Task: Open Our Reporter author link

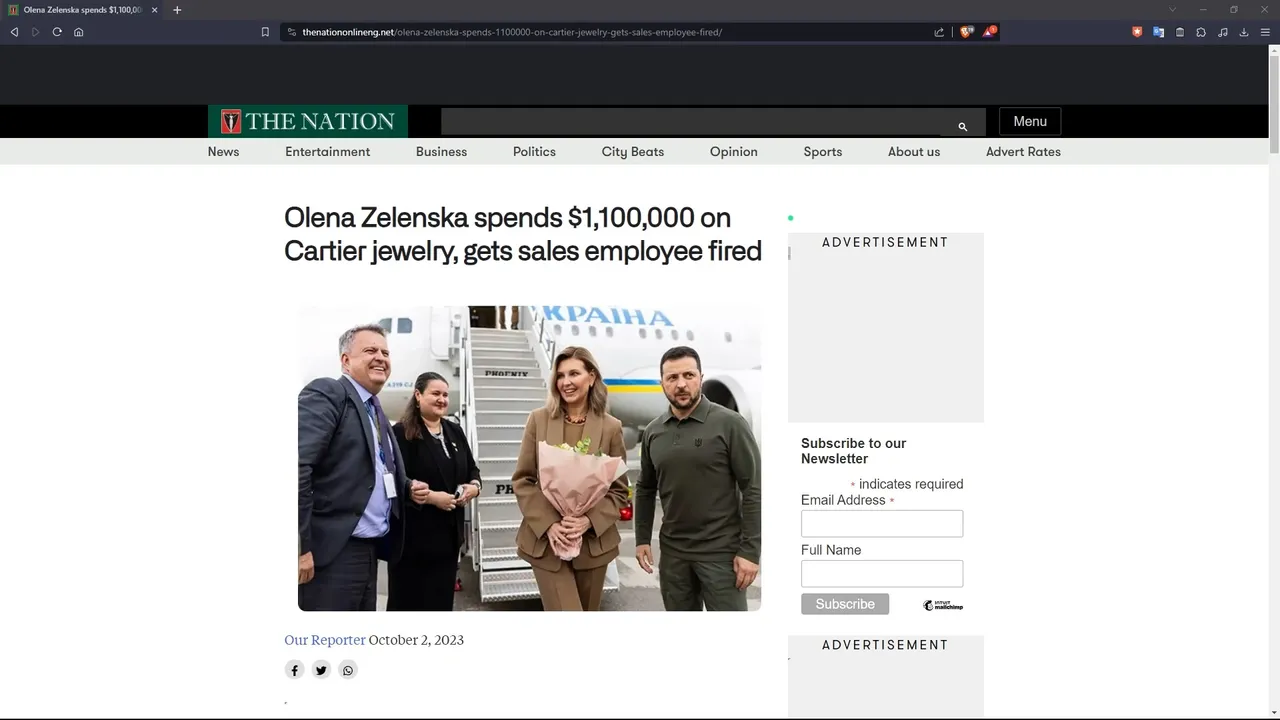Action: [325, 640]
